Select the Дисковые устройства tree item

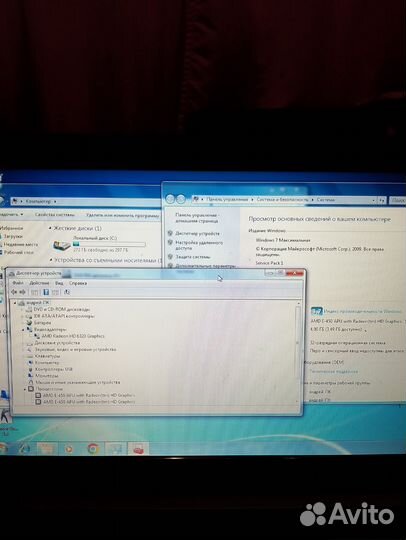57,343
